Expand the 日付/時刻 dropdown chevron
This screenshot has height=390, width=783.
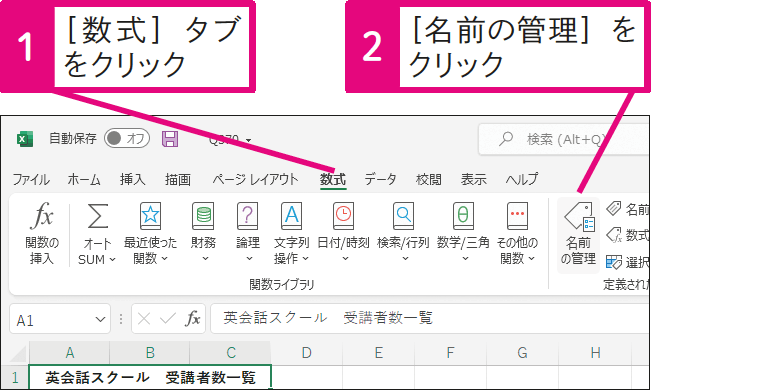344,259
